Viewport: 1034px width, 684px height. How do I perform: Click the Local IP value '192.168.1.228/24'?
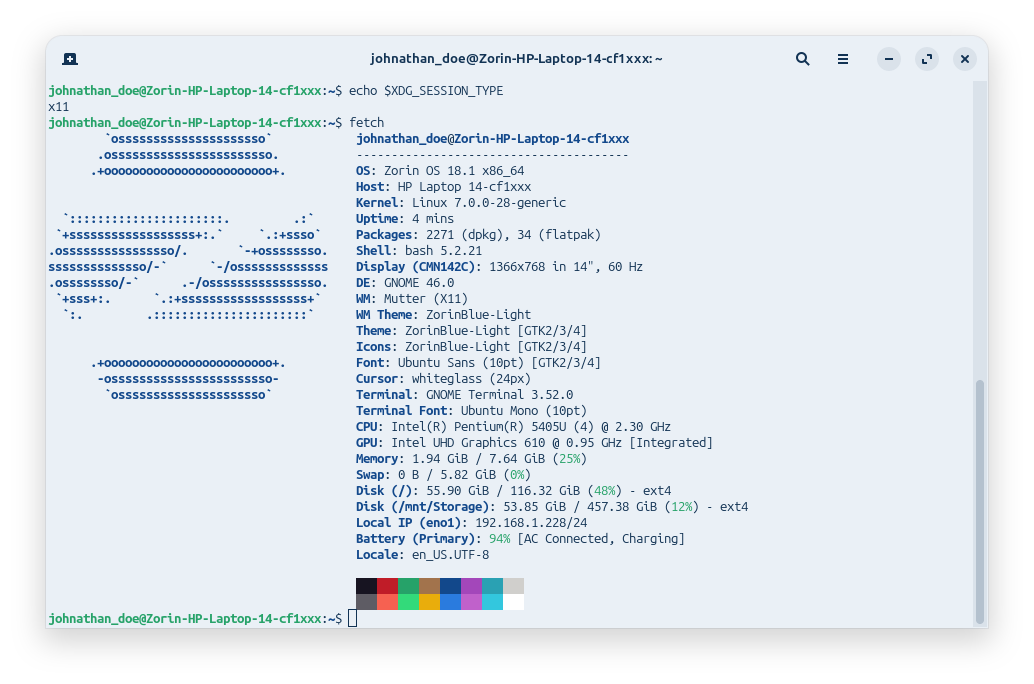(x=532, y=523)
